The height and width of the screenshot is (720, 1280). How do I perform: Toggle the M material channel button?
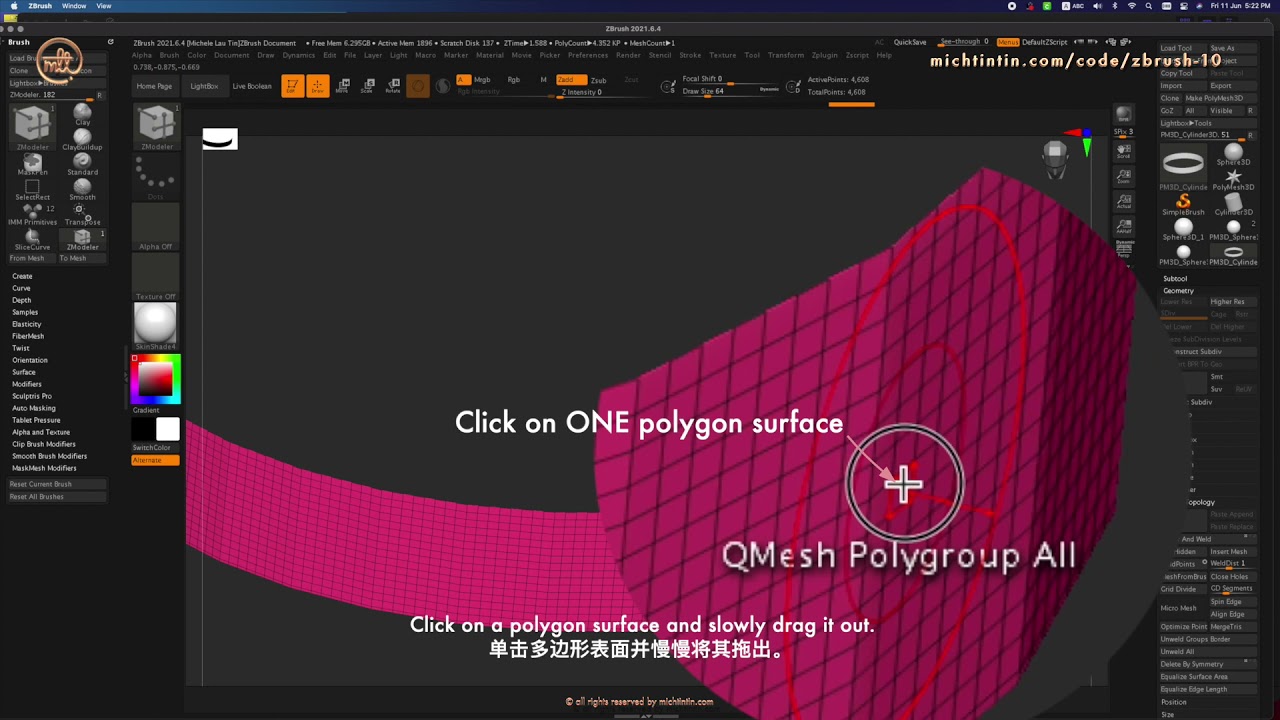click(543, 80)
